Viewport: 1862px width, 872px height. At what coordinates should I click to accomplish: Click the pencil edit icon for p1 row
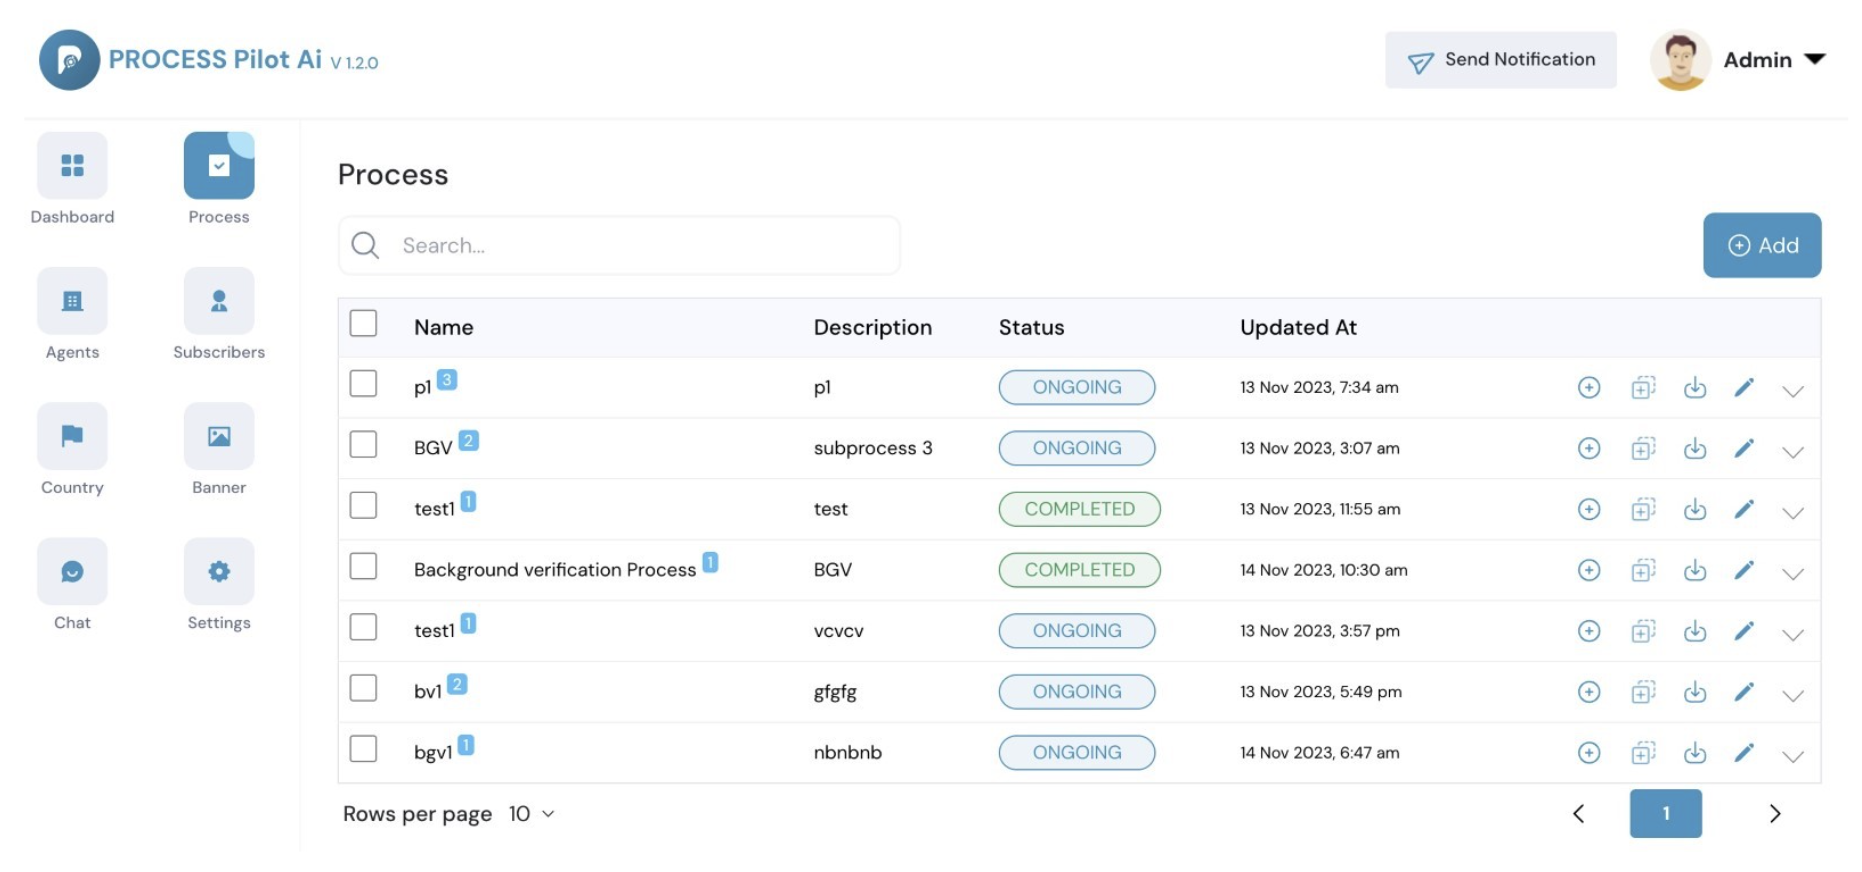point(1743,388)
